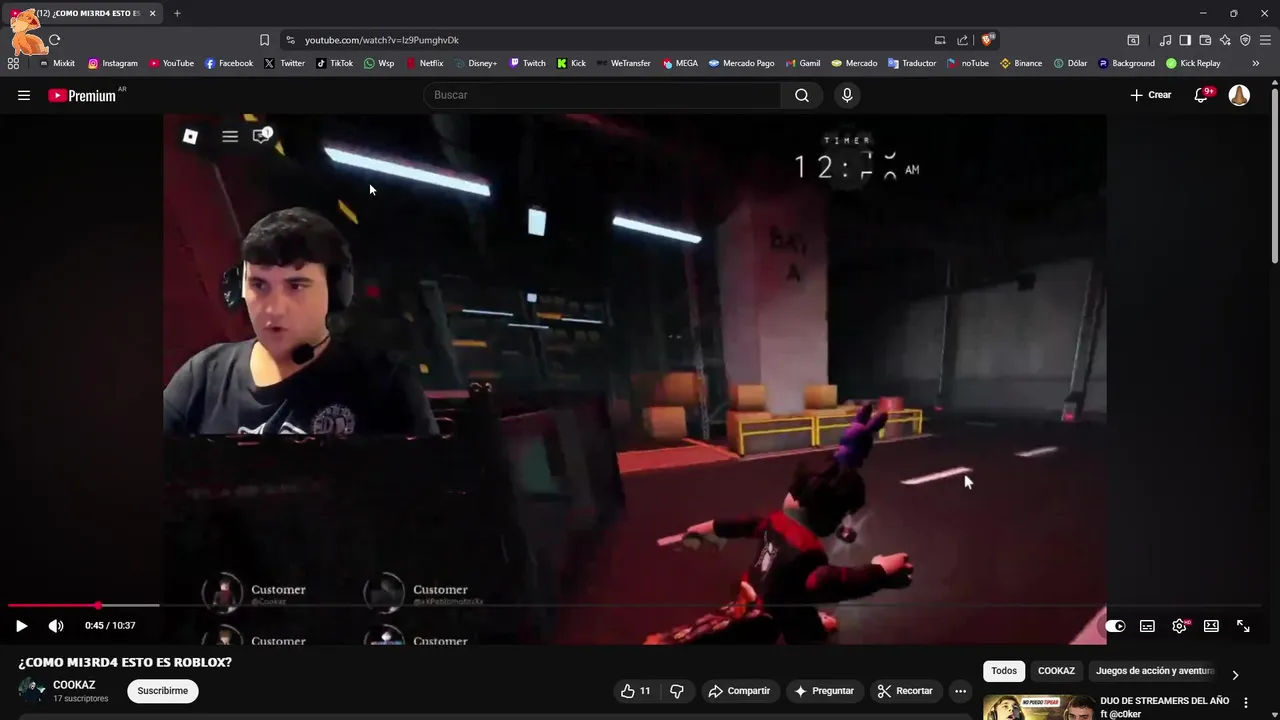Click Recortar to clip video
The image size is (1280, 720).
(x=905, y=691)
